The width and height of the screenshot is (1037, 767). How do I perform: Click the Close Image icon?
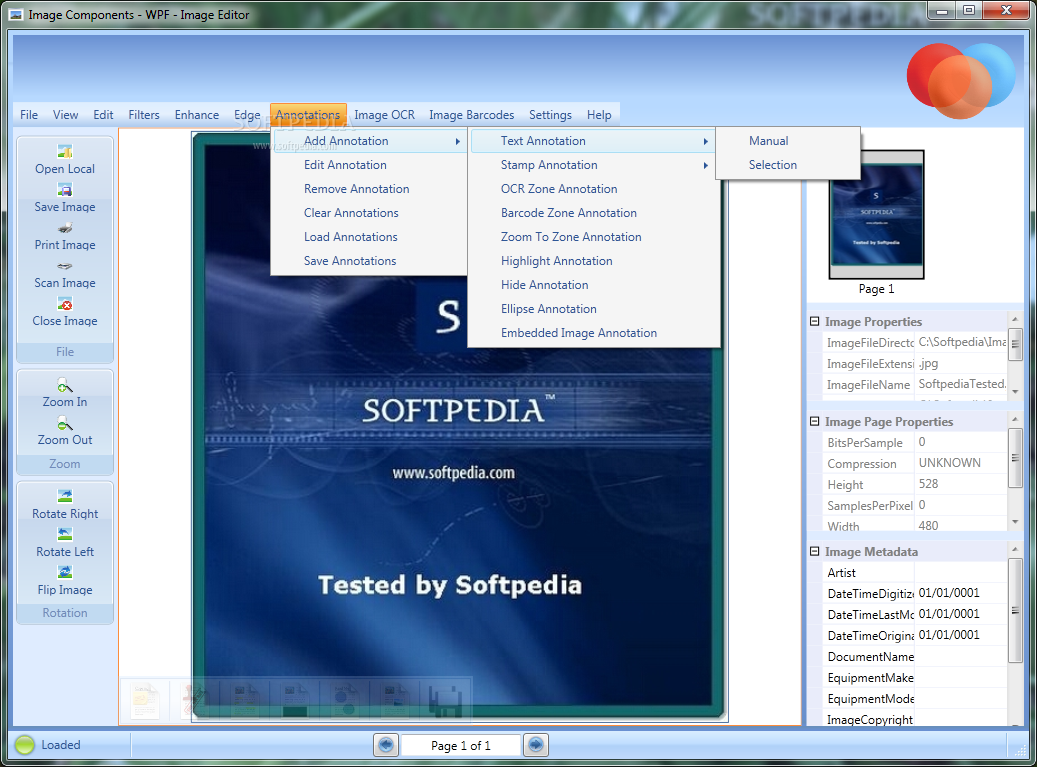[65, 304]
